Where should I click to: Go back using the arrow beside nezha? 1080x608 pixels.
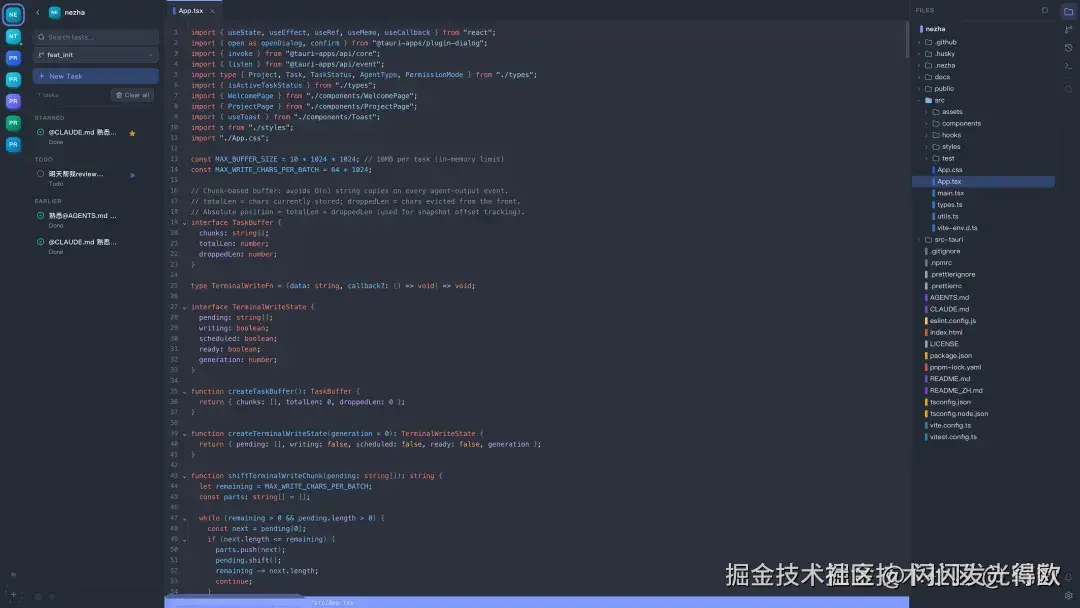38,12
